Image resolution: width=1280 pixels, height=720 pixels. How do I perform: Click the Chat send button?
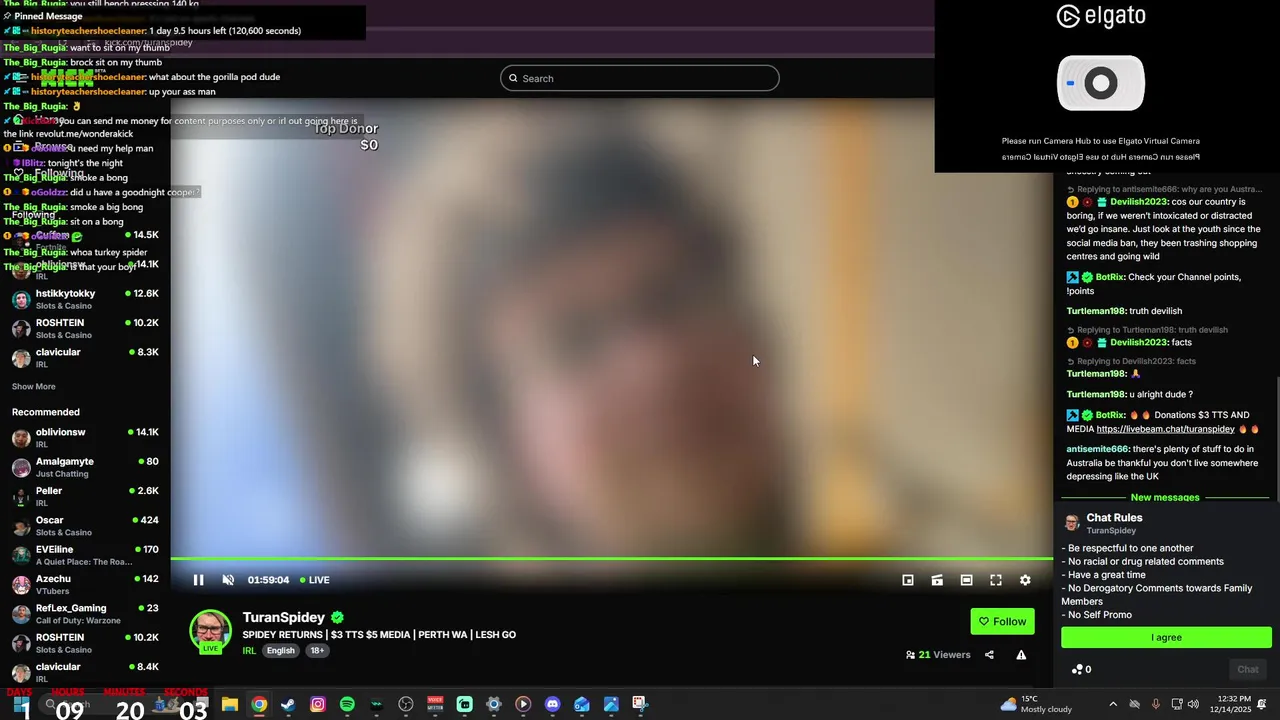pos(1248,669)
